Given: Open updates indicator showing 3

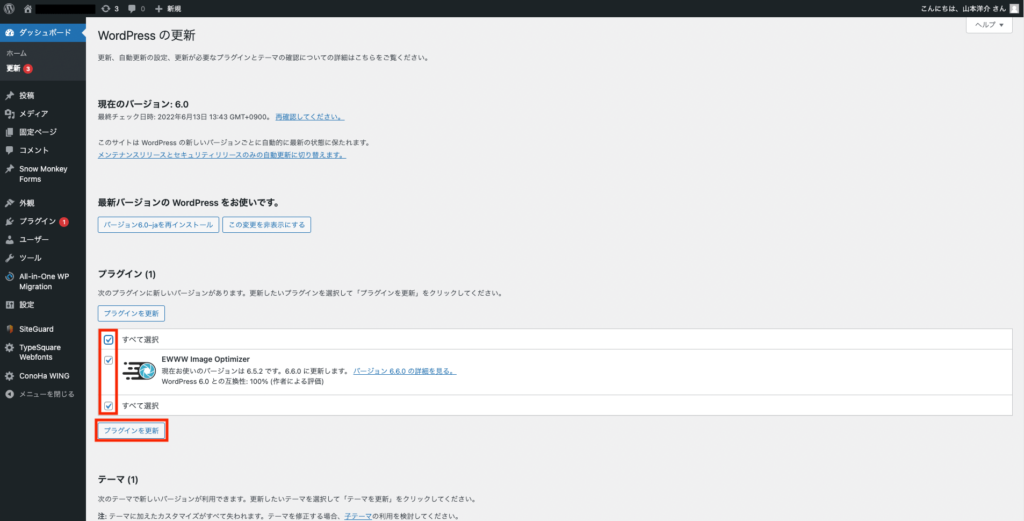Looking at the screenshot, I should click(x=110, y=8).
